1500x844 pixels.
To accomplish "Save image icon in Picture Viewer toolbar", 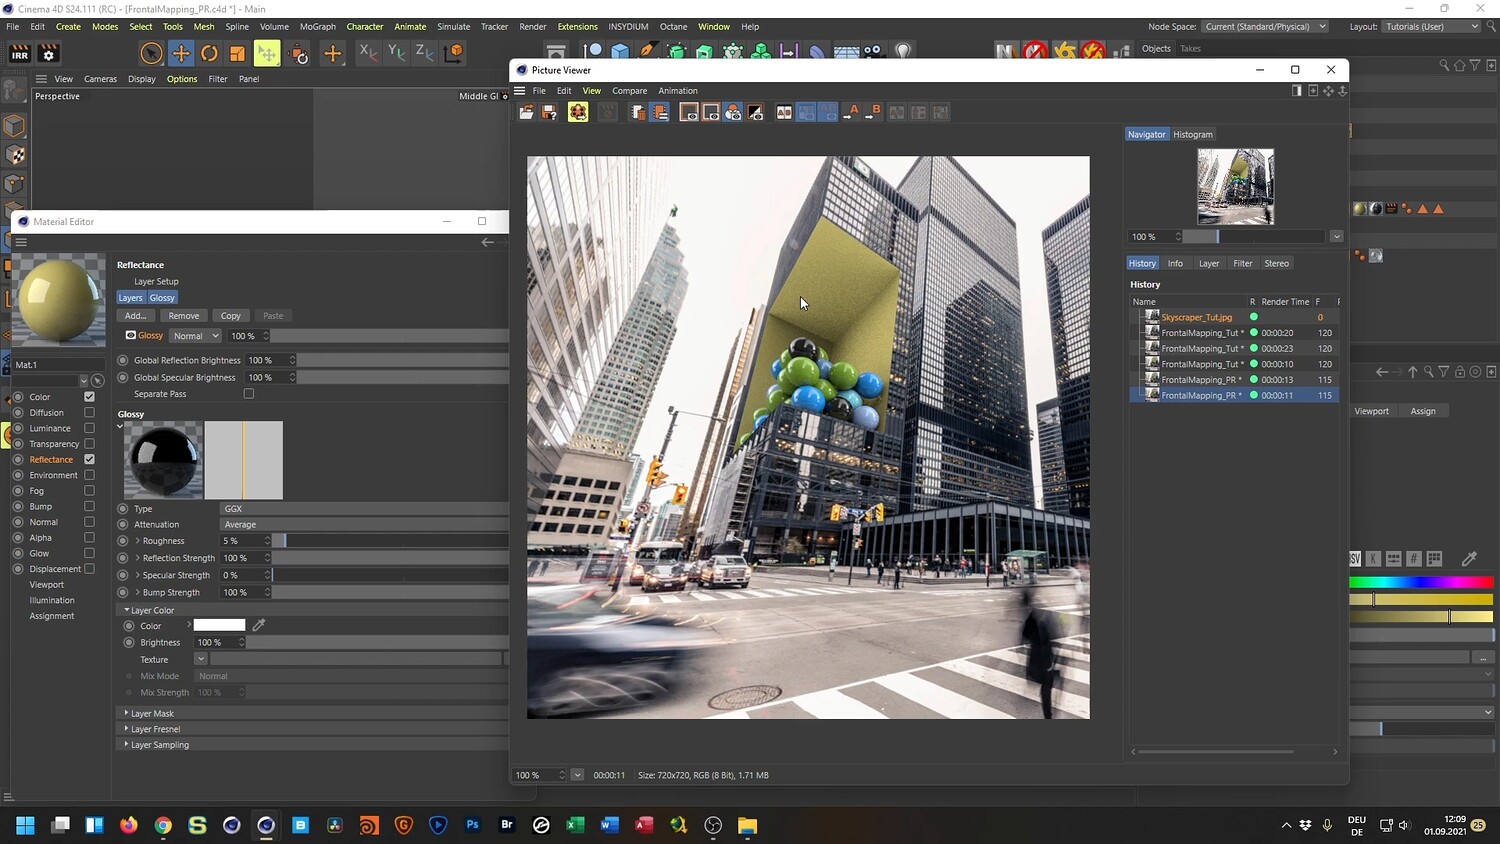I will (548, 113).
